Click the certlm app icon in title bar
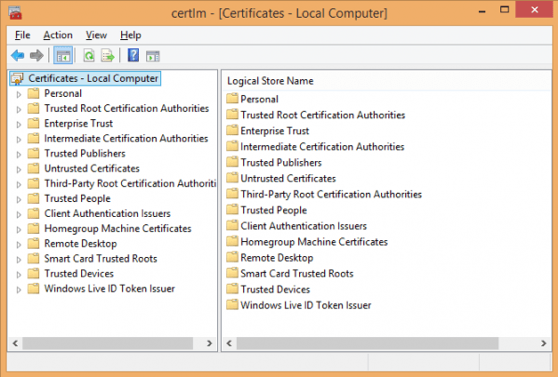This screenshot has width=558, height=377. 15,13
